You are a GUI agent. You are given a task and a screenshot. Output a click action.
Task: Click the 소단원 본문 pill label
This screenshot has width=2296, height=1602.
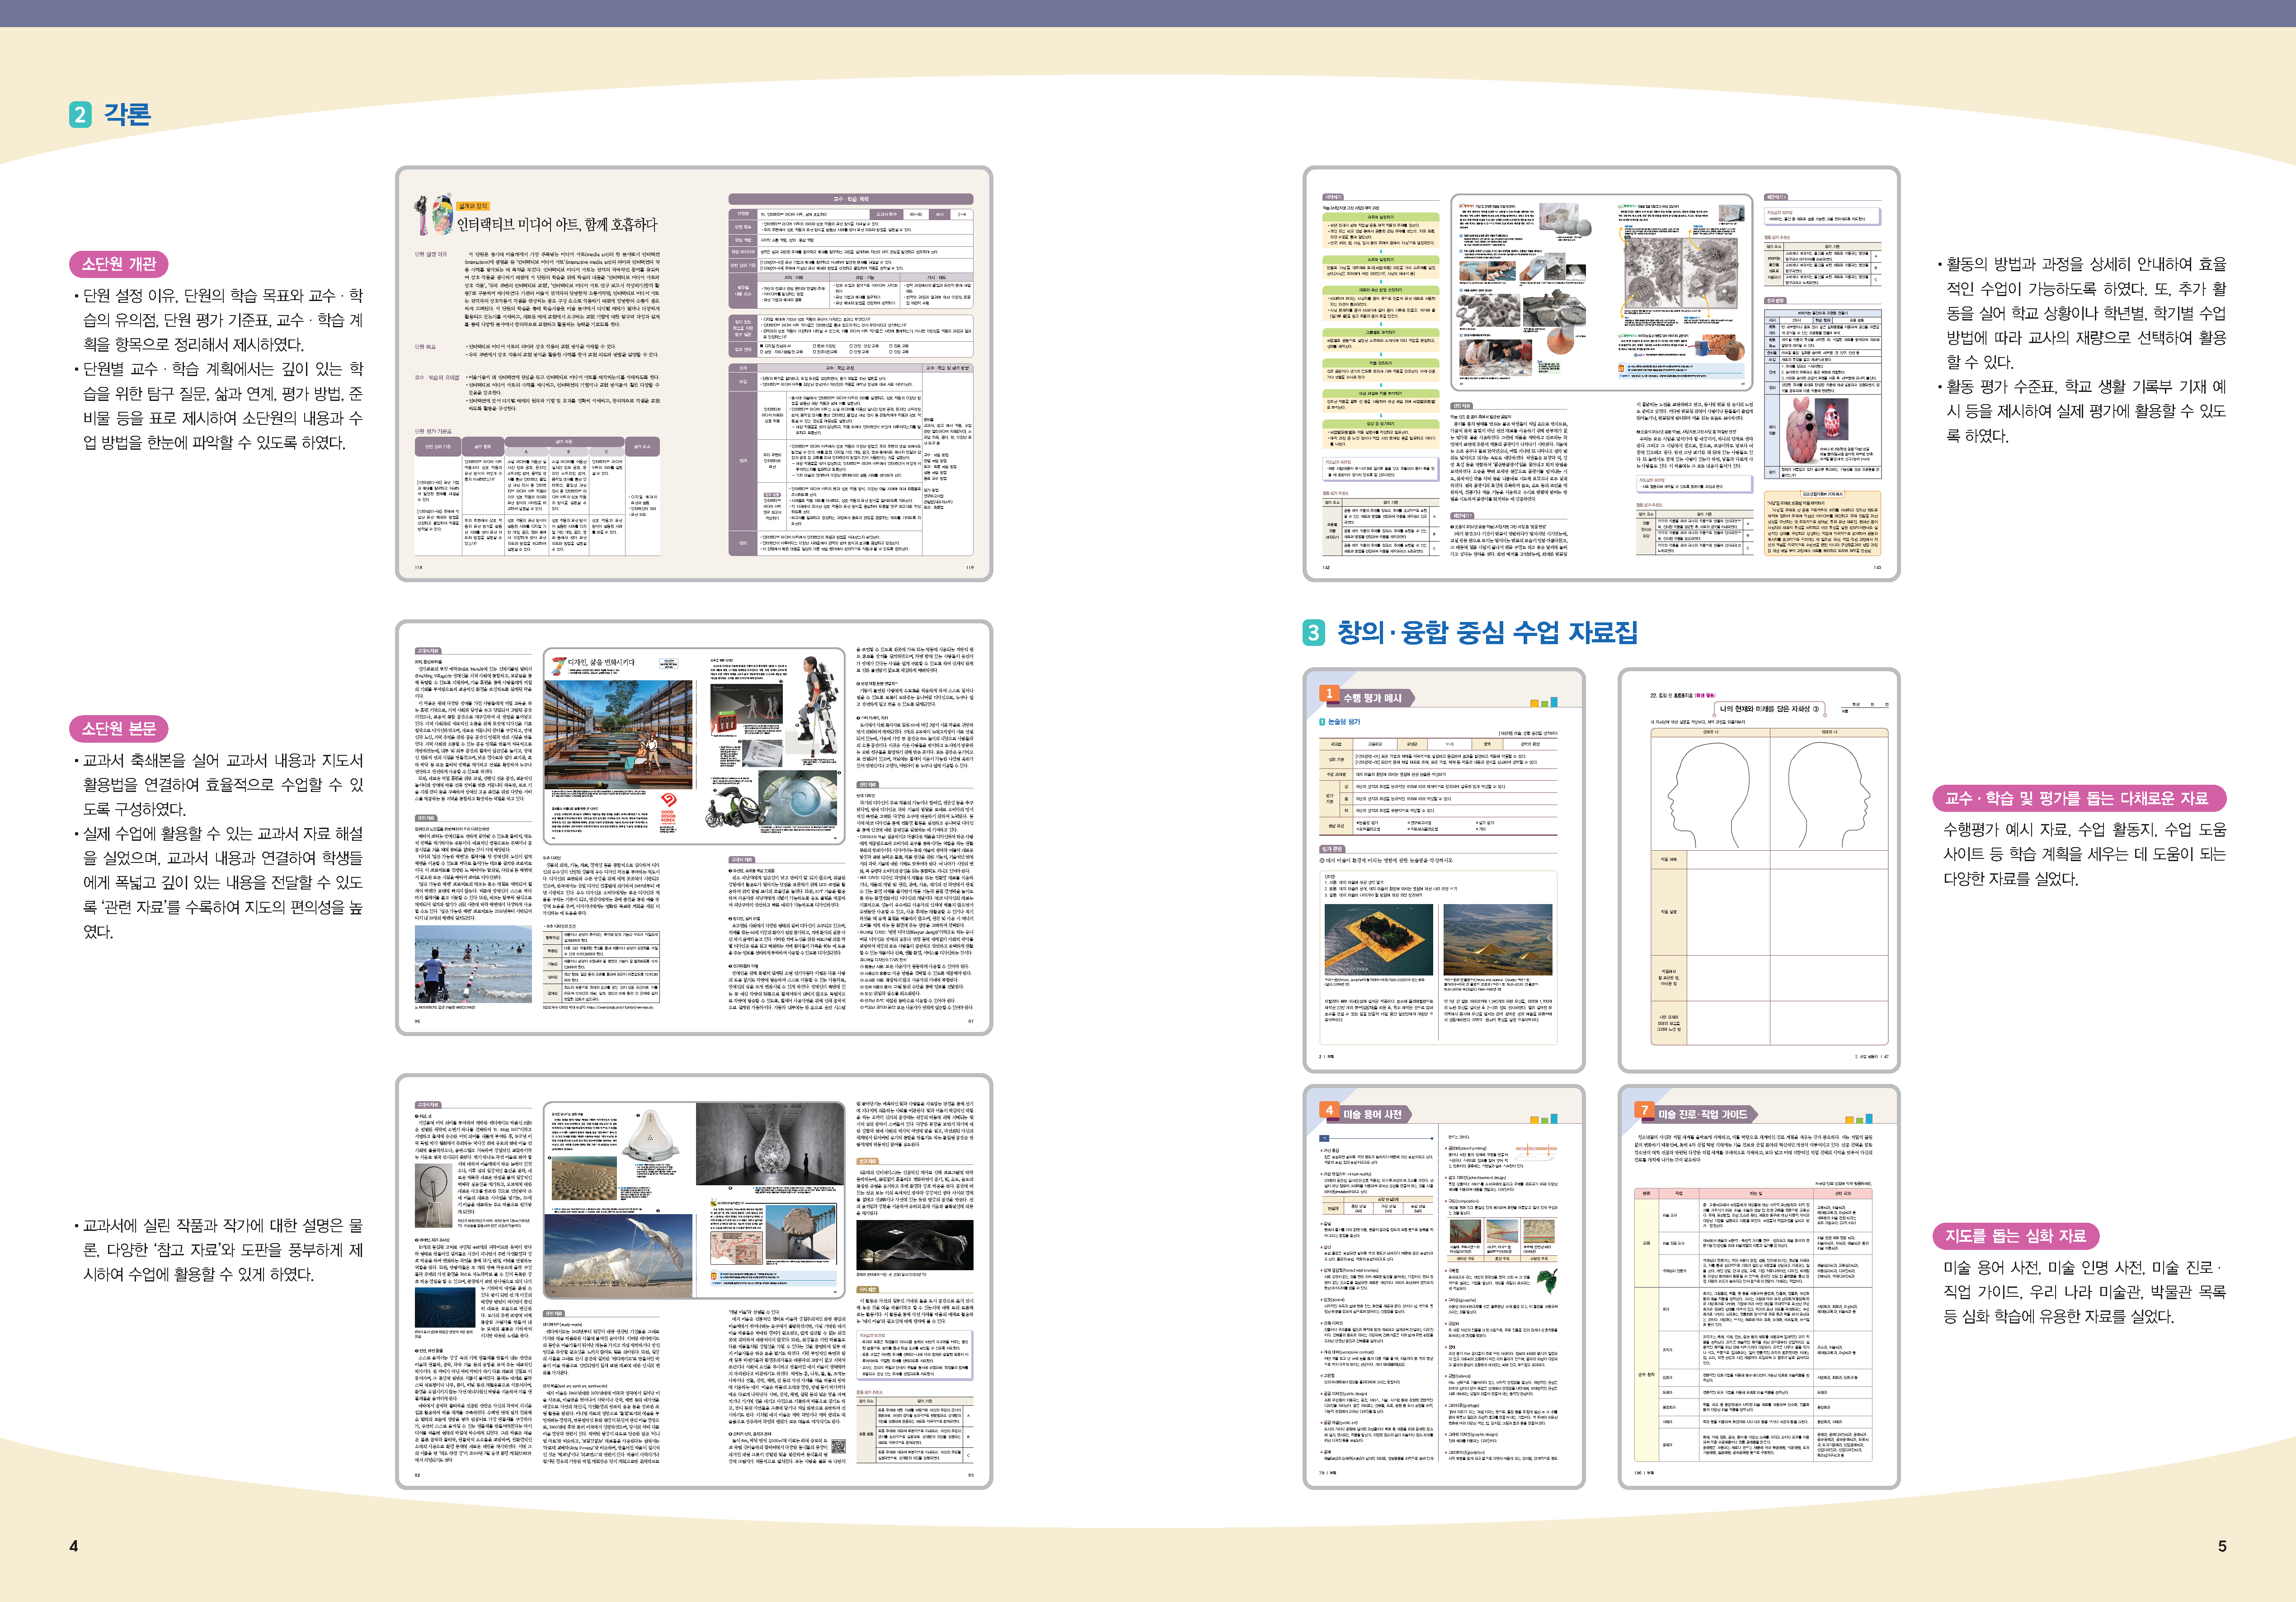click(x=119, y=728)
